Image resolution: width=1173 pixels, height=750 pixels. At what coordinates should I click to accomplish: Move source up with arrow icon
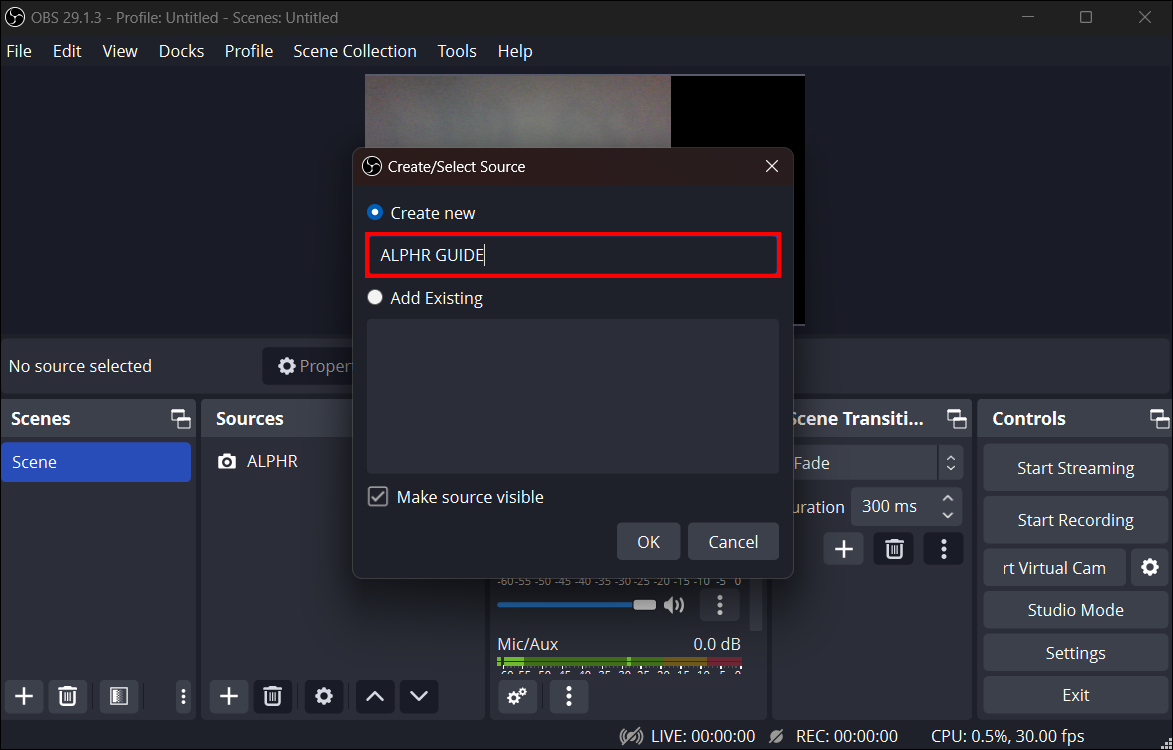pyautogui.click(x=375, y=696)
